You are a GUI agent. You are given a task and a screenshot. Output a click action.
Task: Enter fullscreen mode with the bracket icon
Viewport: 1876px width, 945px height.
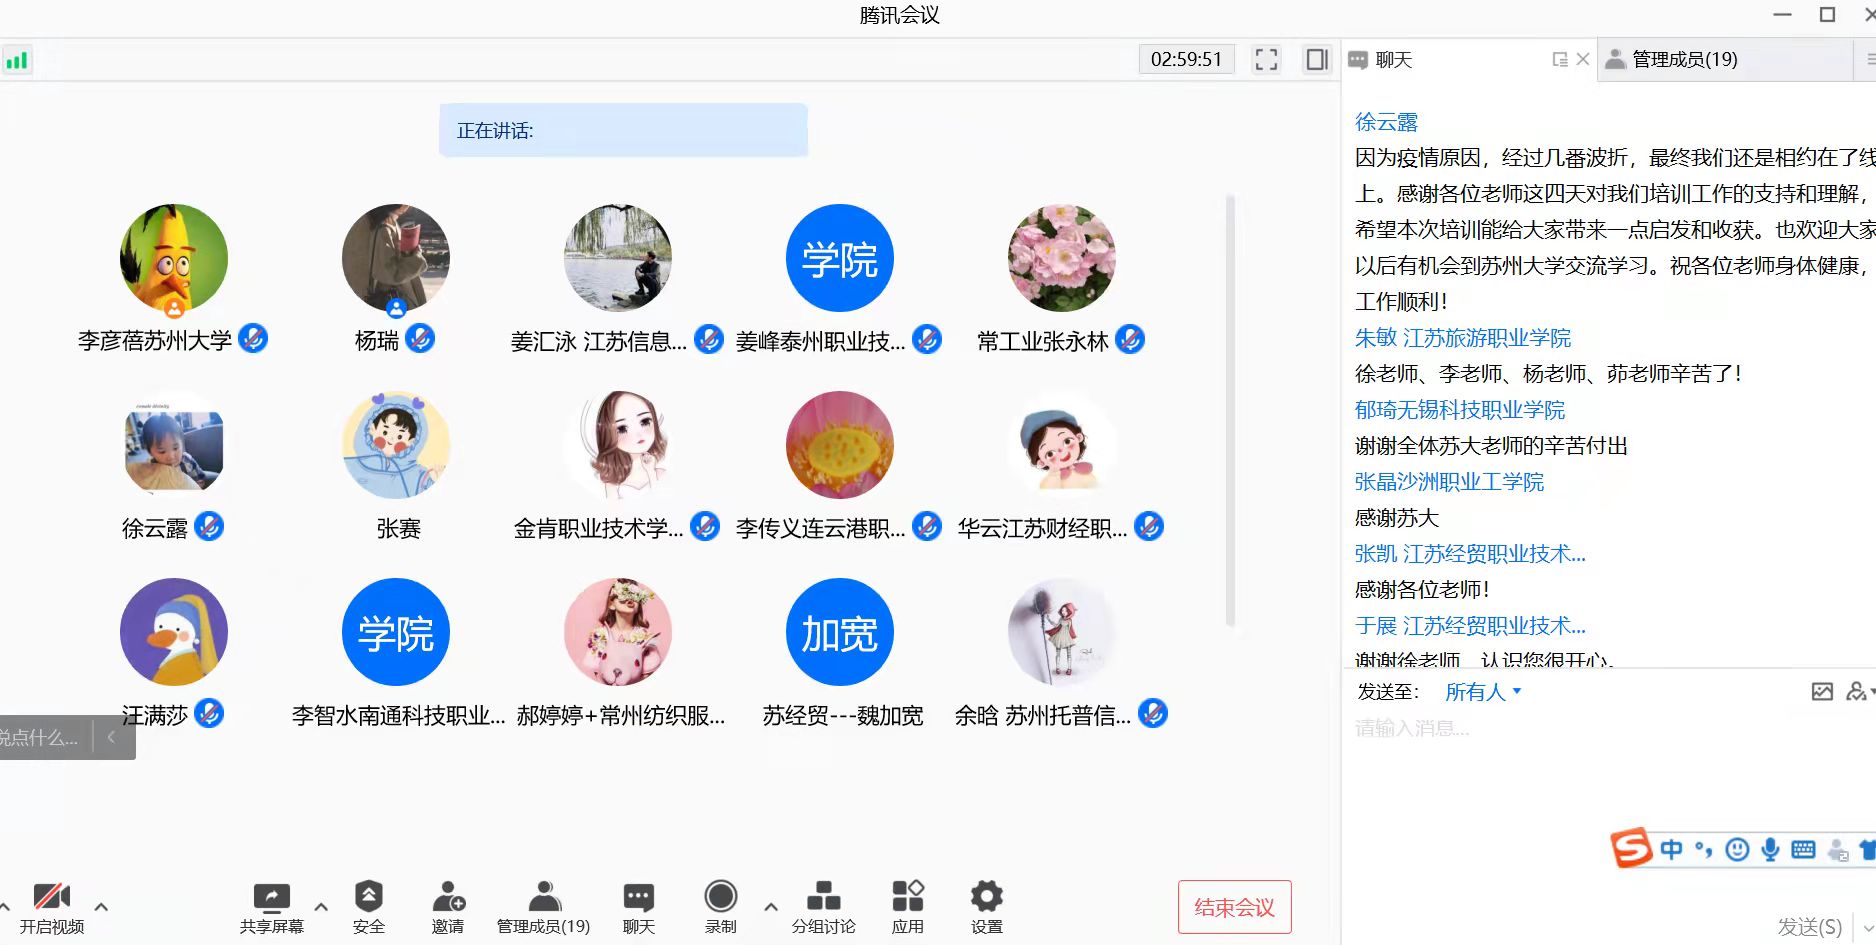click(x=1266, y=60)
